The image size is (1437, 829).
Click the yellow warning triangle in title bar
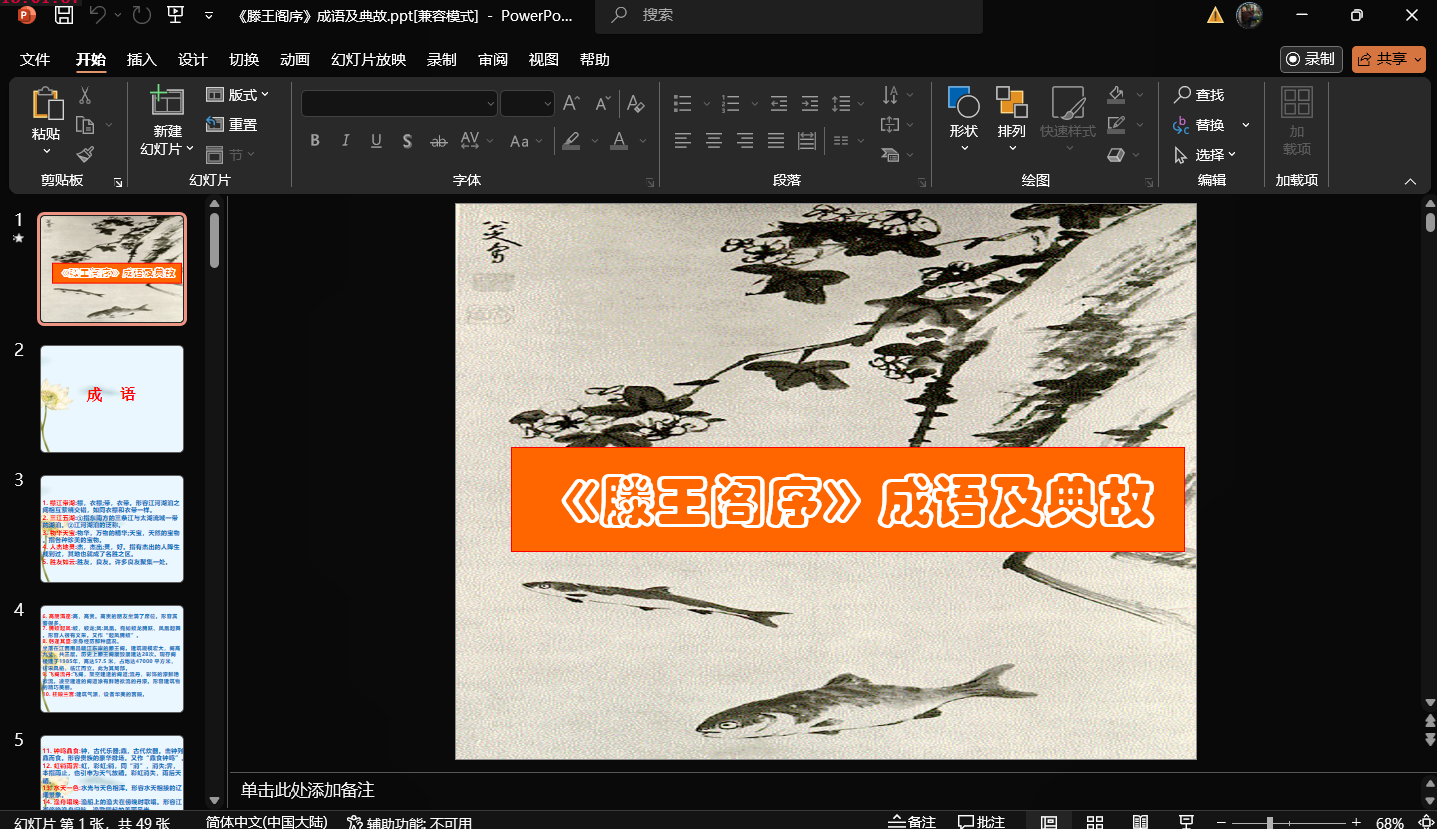(x=1215, y=15)
